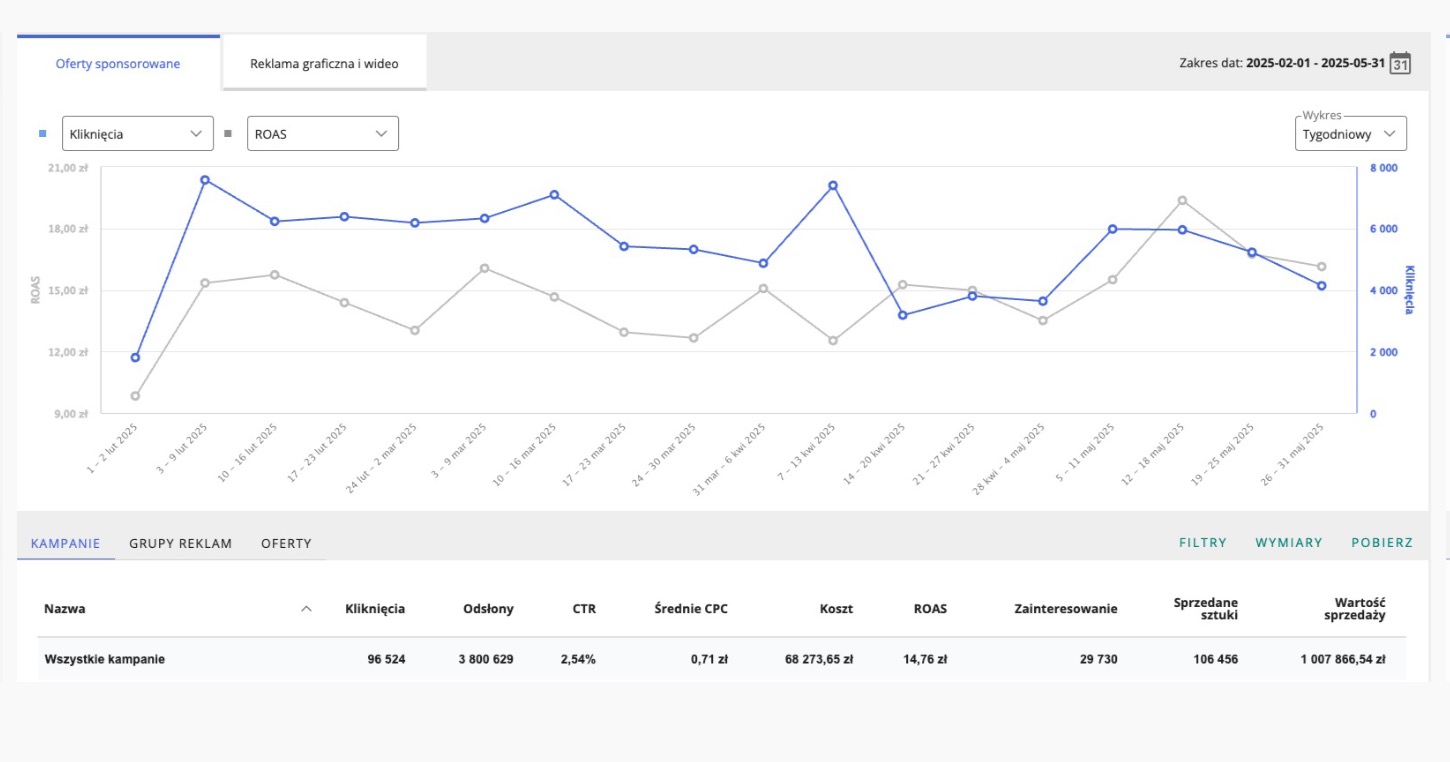Image resolution: width=1450 pixels, height=762 pixels.
Task: Switch to the Oferty sponsorowane tab
Action: 118,64
